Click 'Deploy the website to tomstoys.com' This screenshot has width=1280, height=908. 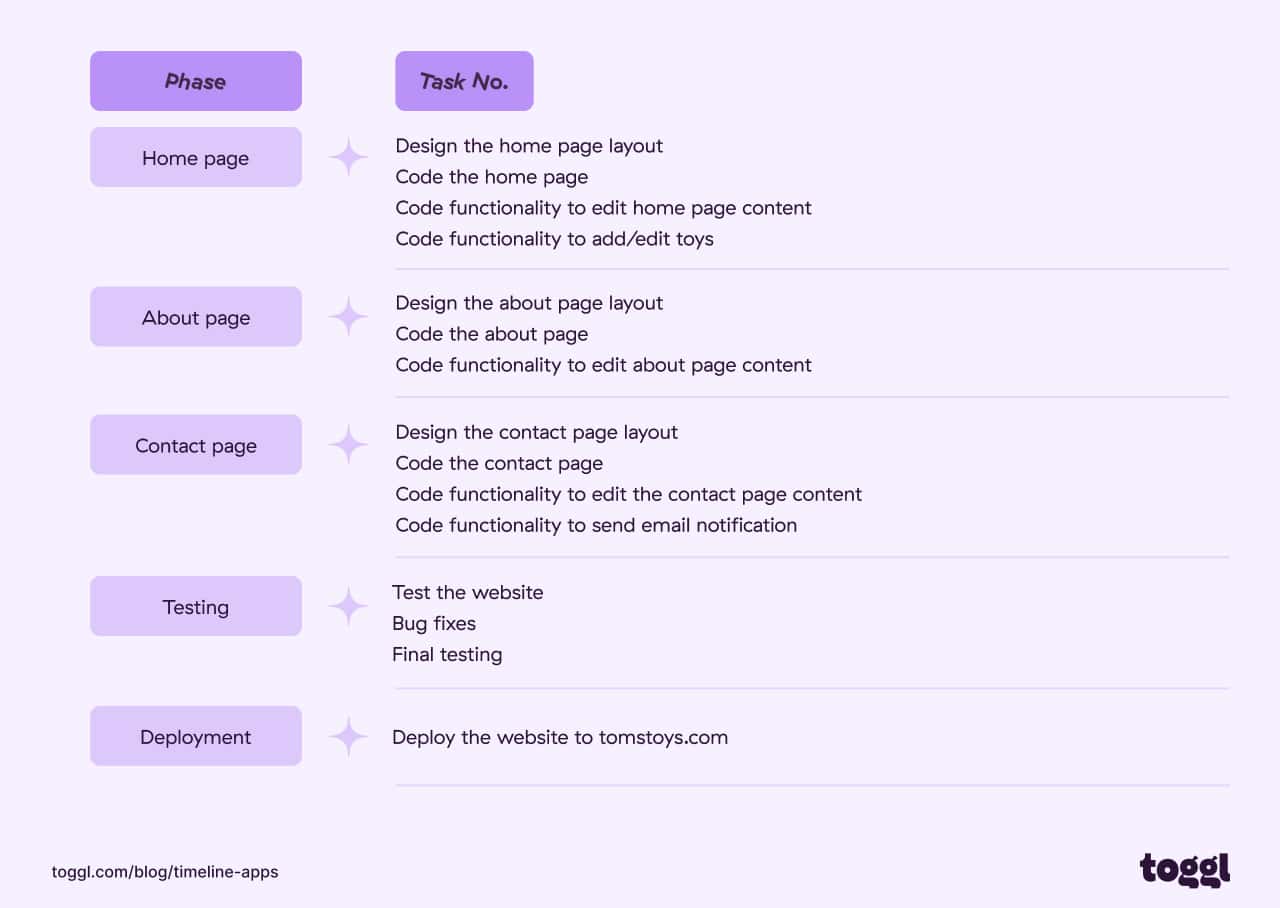[x=560, y=737]
